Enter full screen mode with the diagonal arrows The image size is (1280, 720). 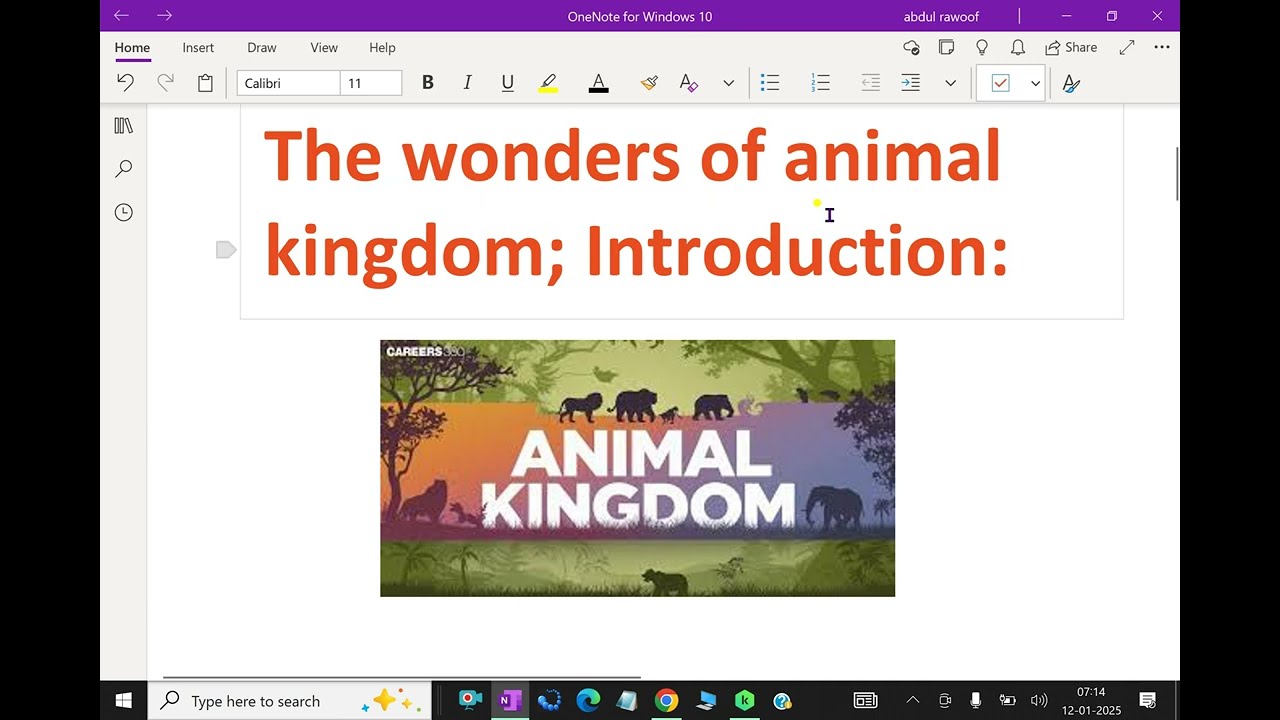[1127, 47]
